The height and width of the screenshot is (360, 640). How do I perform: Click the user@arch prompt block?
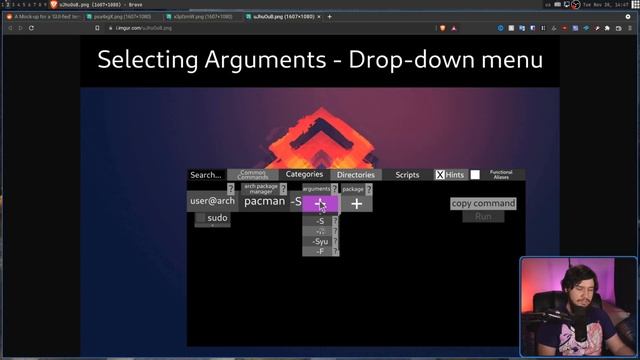[212, 201]
